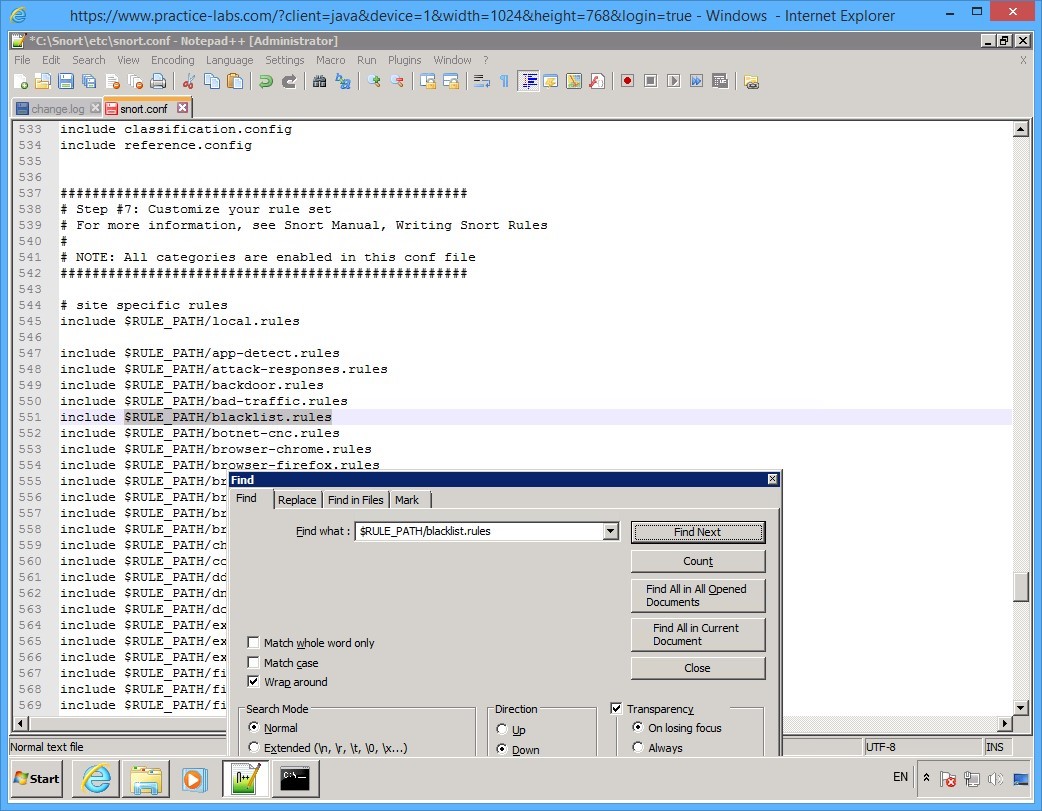Select Extended search mode radio option
1042x811 pixels.
pyautogui.click(x=254, y=748)
